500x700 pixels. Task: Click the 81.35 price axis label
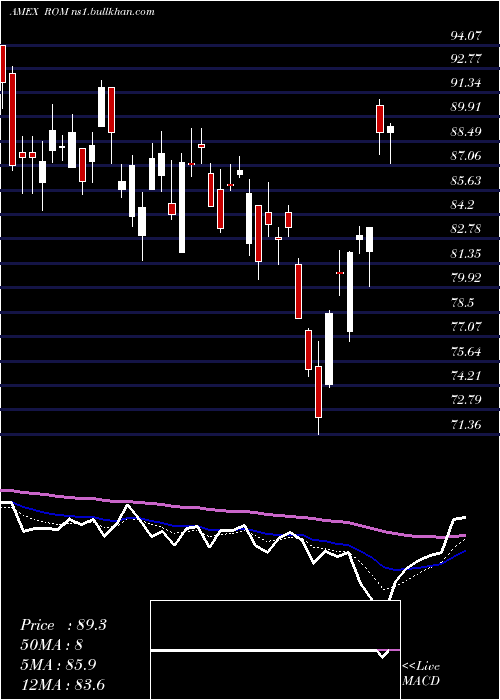(466, 254)
